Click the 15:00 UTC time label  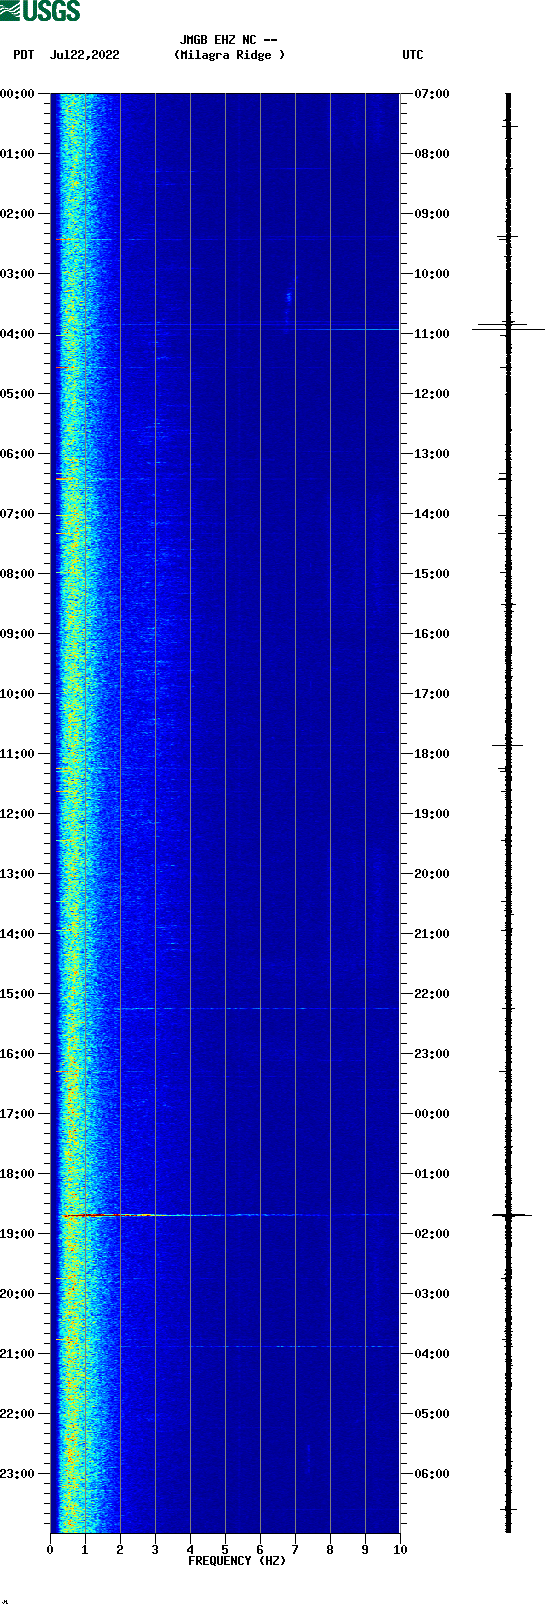click(432, 574)
